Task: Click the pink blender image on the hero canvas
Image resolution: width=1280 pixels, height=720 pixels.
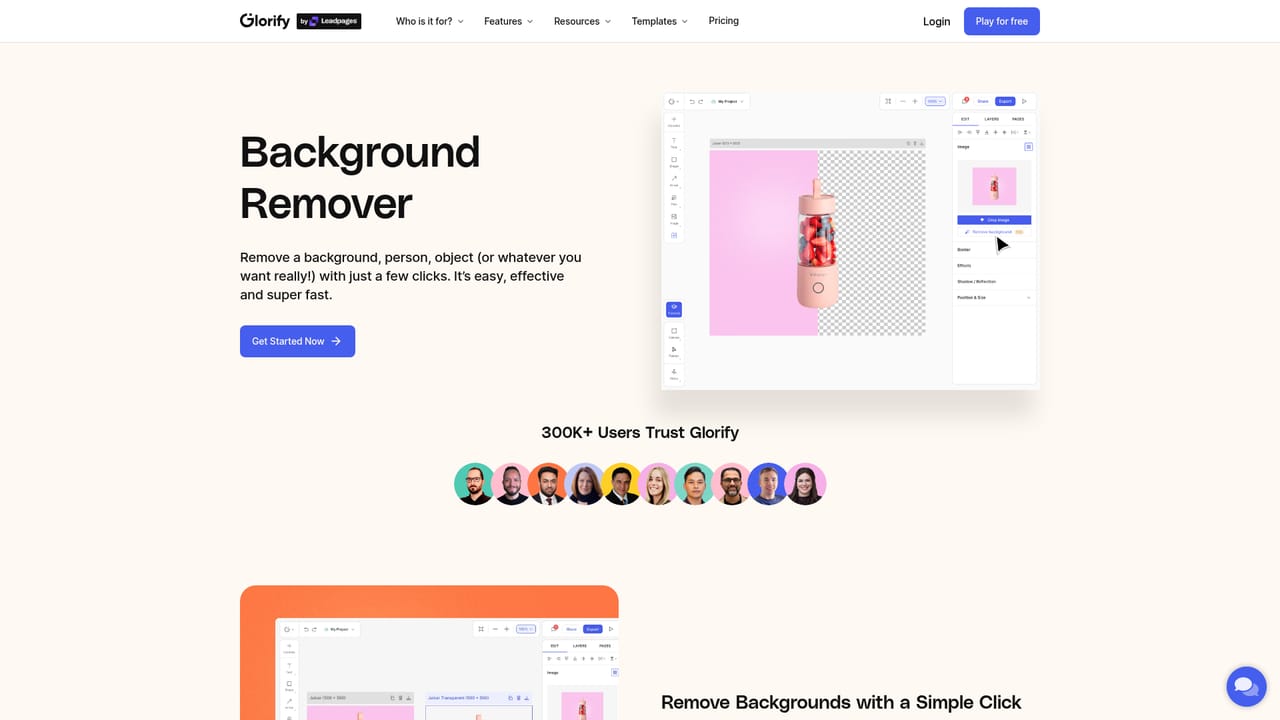Action: click(x=818, y=243)
